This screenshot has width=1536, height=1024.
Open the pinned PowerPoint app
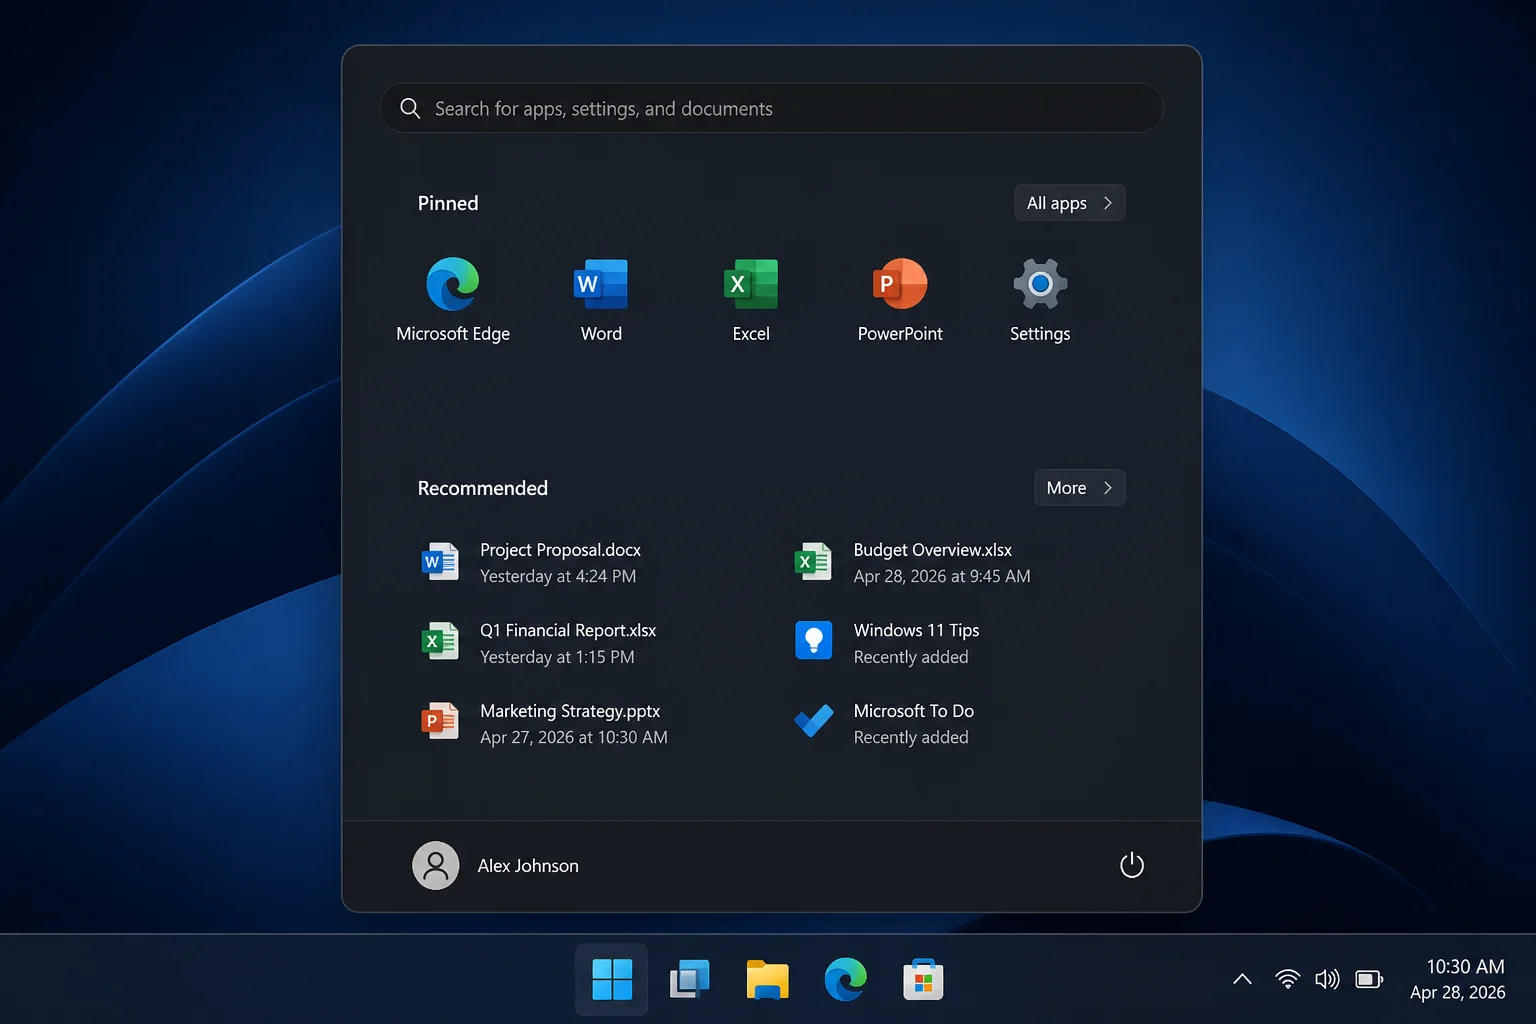tap(900, 284)
